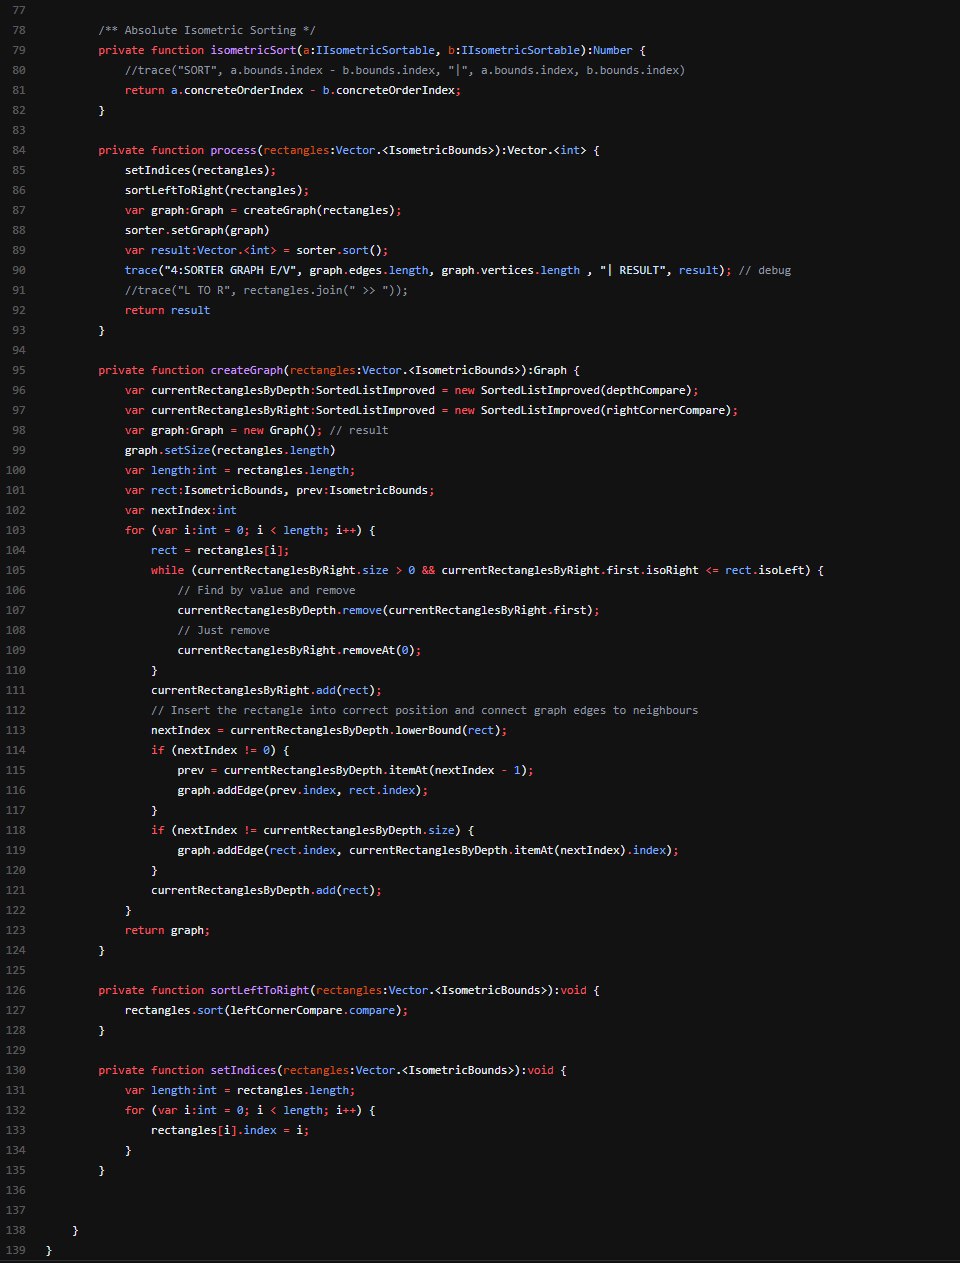The image size is (960, 1263).
Task: Click "return graph;" on line 123
Action: tap(167, 930)
